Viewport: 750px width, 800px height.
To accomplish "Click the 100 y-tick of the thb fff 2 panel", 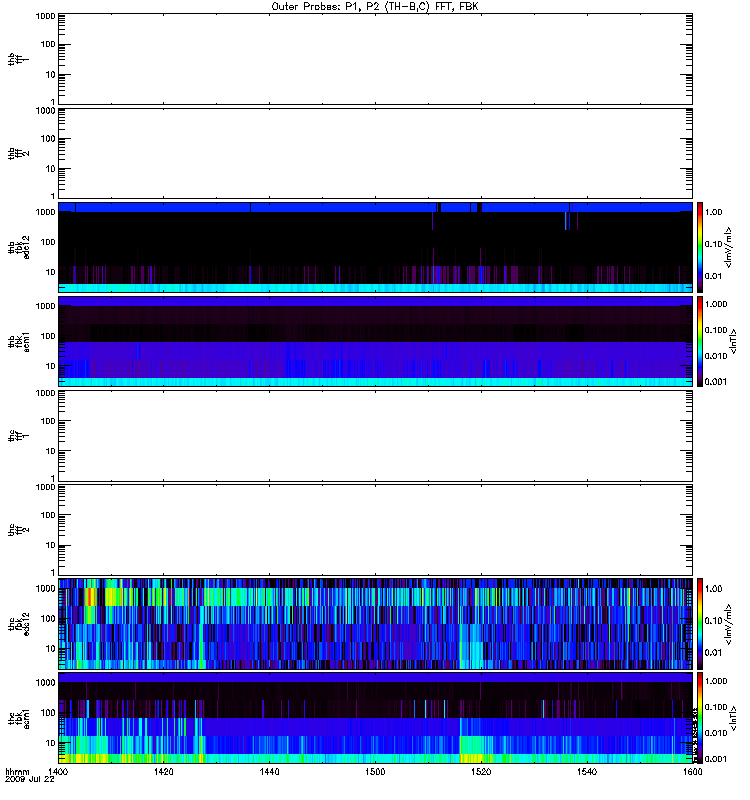I will tap(48, 139).
